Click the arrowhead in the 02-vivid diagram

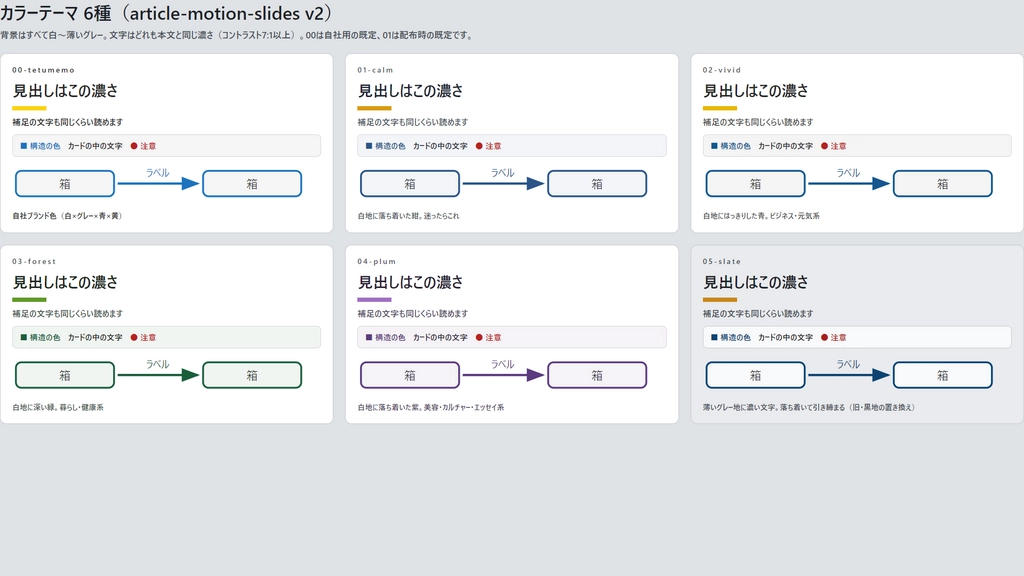click(881, 184)
